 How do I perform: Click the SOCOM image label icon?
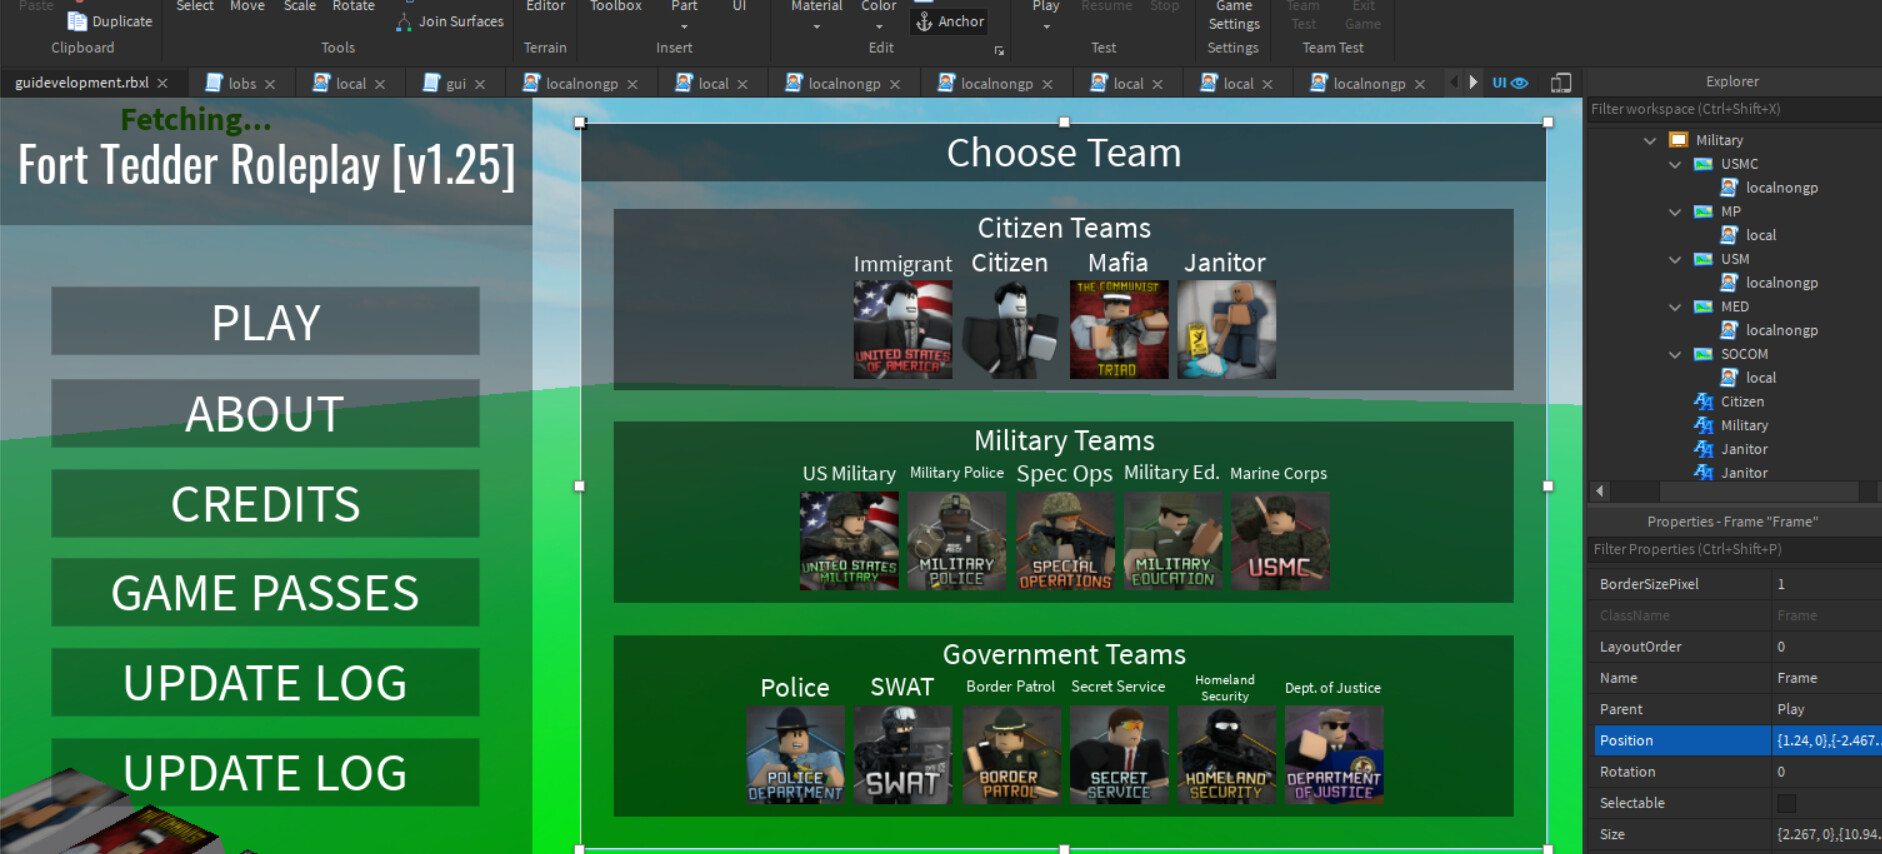pyautogui.click(x=1703, y=354)
